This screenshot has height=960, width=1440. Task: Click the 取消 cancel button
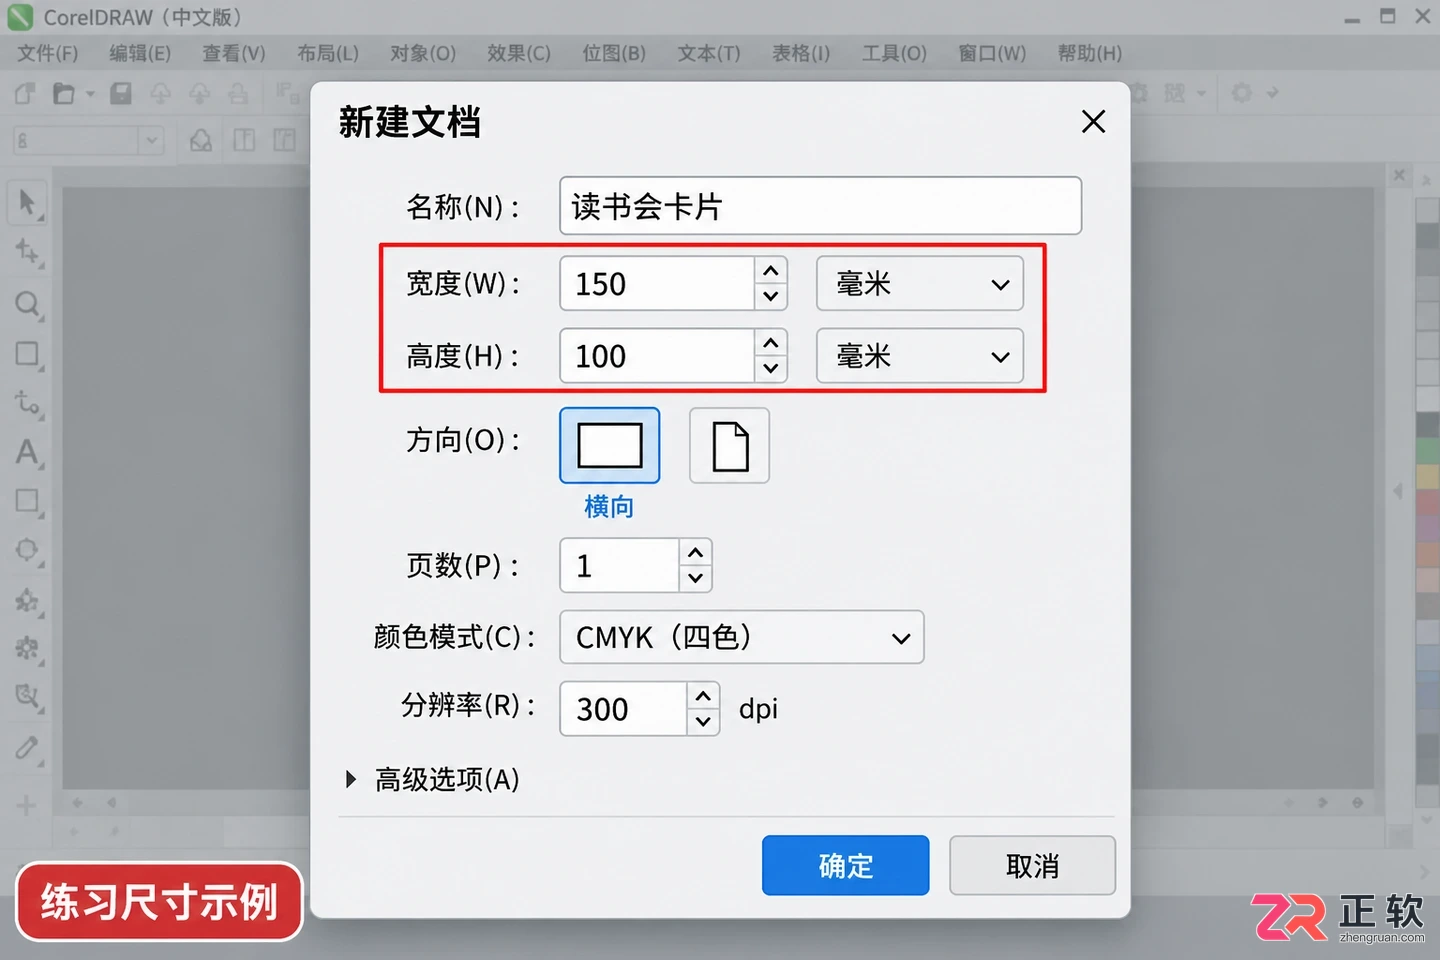click(1032, 865)
